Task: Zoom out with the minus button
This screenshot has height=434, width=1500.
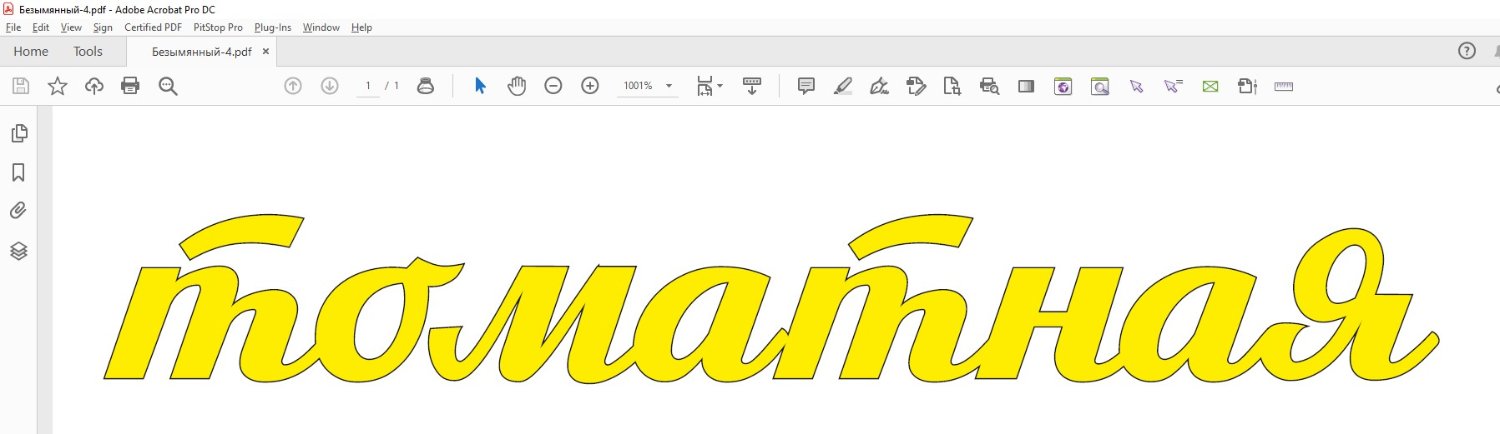Action: tap(553, 86)
